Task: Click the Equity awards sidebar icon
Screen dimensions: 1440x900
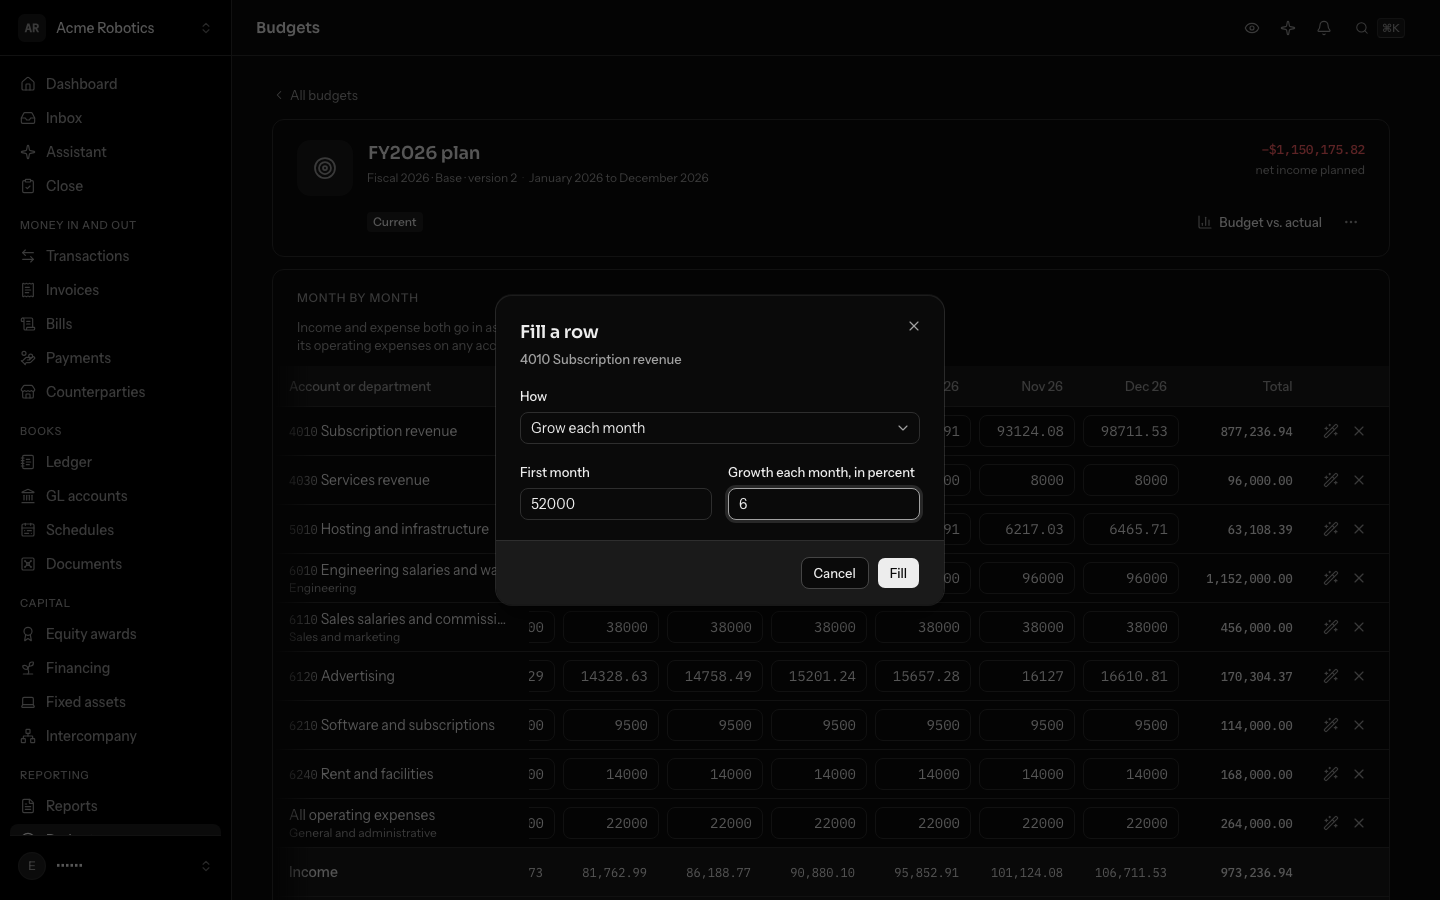Action: coord(28,634)
